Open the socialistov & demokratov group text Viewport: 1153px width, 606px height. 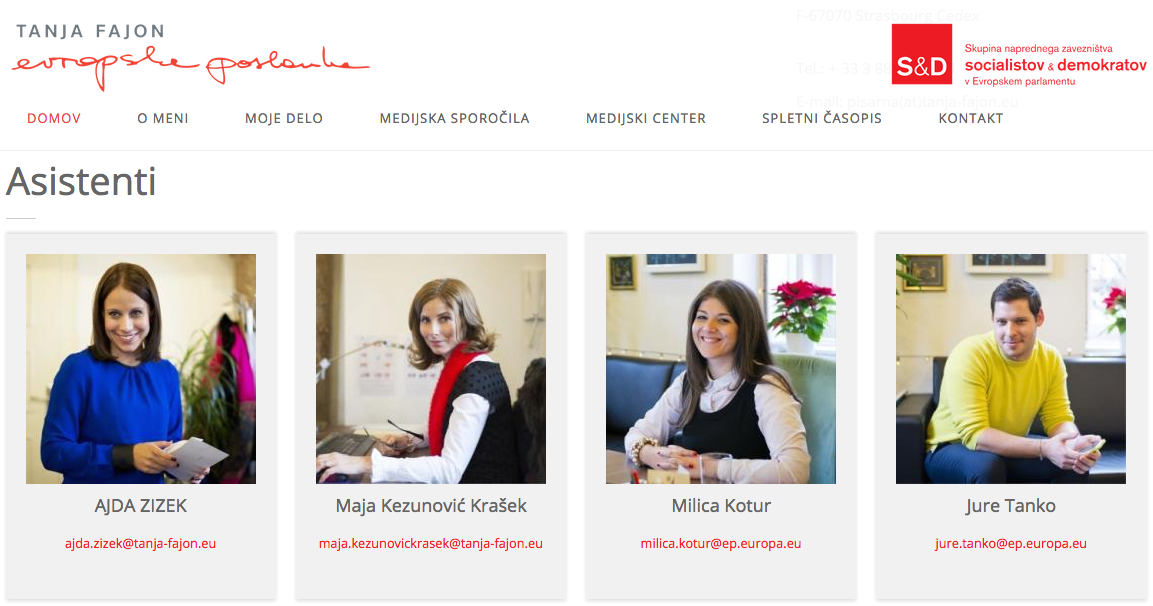coord(1055,65)
